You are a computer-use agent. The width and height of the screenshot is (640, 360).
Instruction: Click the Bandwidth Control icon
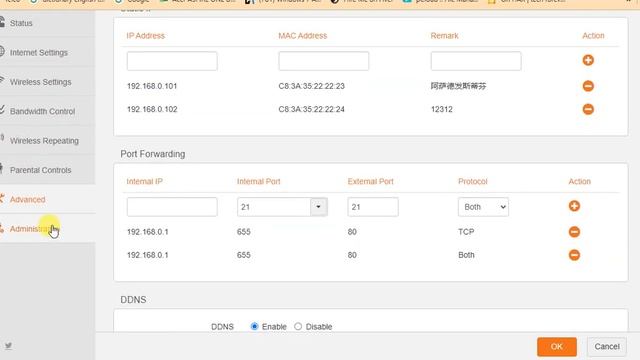coord(2,109)
